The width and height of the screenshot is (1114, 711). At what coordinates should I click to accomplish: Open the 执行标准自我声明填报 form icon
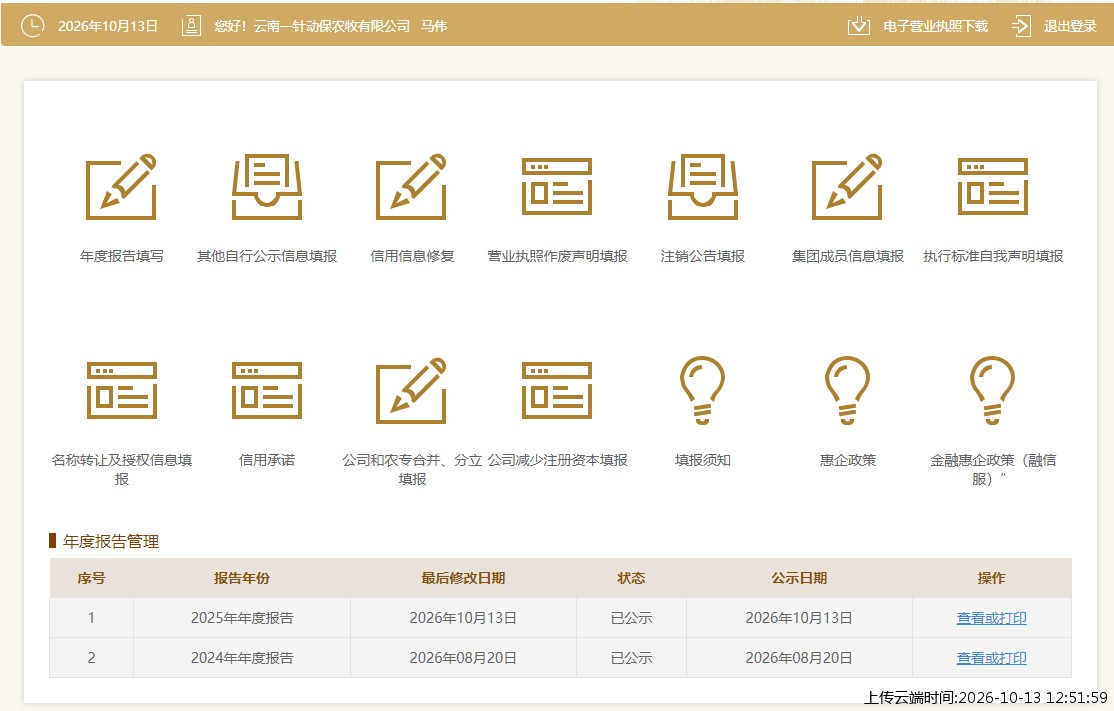click(993, 186)
